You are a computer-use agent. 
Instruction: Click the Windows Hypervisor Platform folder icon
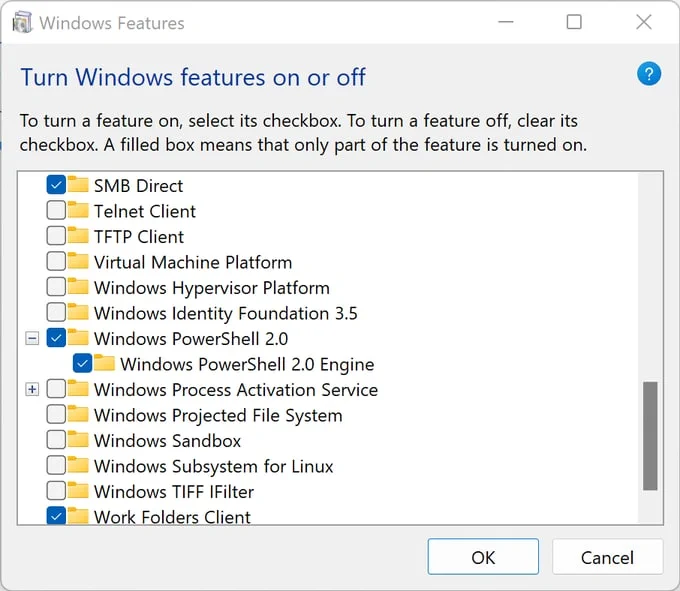(78, 286)
